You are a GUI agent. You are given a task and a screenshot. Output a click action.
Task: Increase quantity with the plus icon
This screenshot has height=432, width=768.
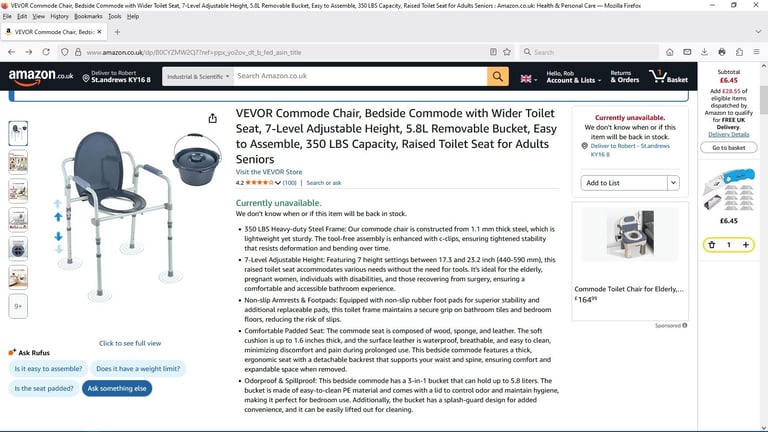[745, 244]
